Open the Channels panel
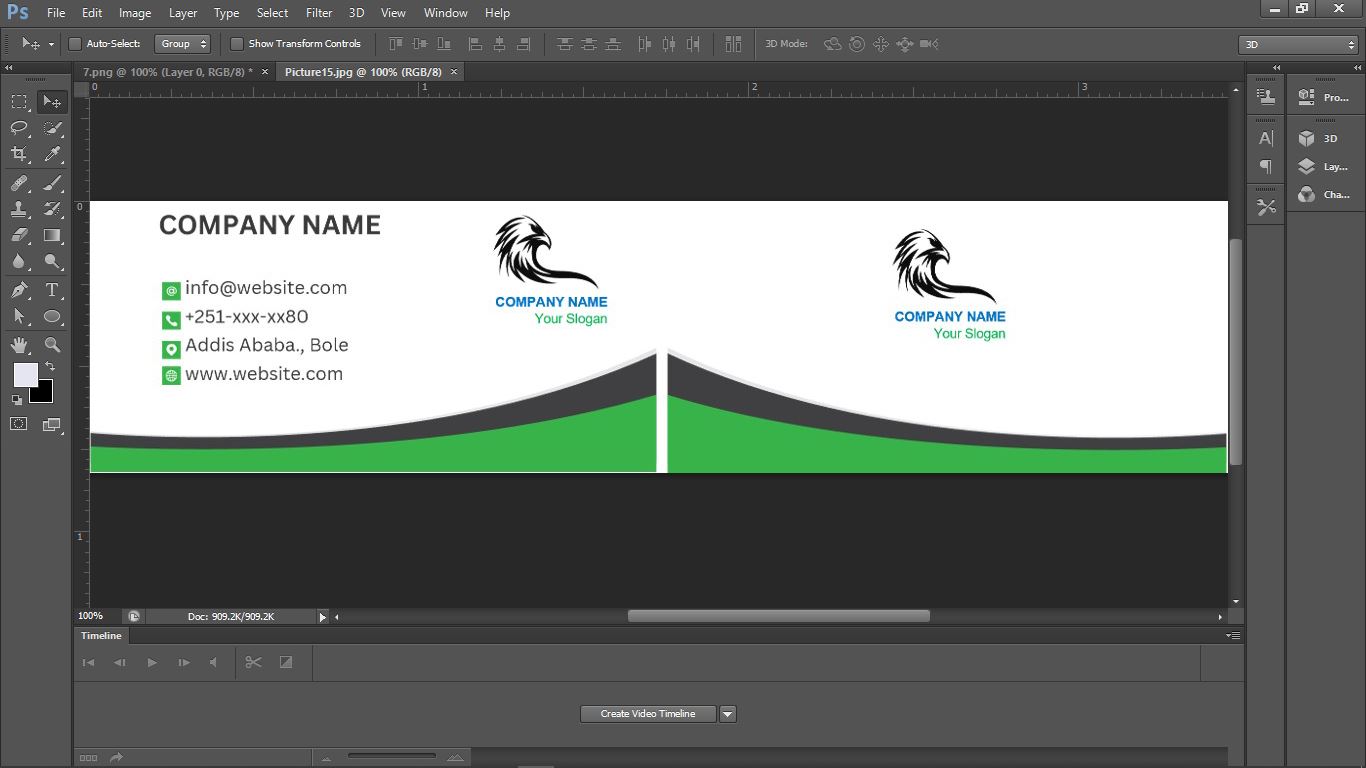This screenshot has height=768, width=1366. [1323, 194]
